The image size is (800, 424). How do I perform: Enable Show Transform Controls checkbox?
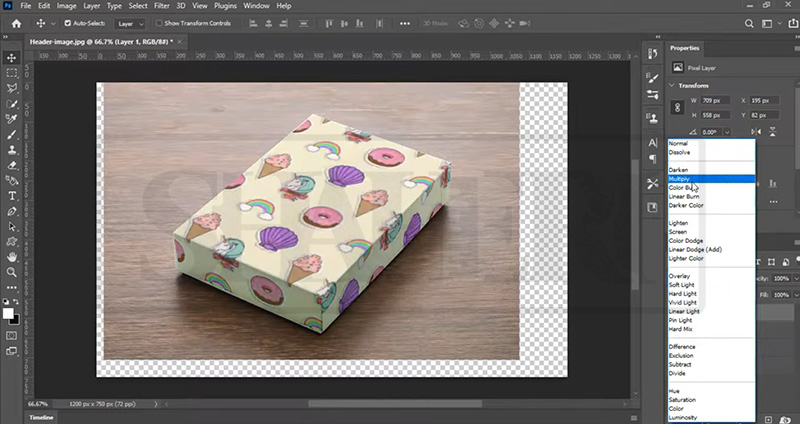pos(159,22)
